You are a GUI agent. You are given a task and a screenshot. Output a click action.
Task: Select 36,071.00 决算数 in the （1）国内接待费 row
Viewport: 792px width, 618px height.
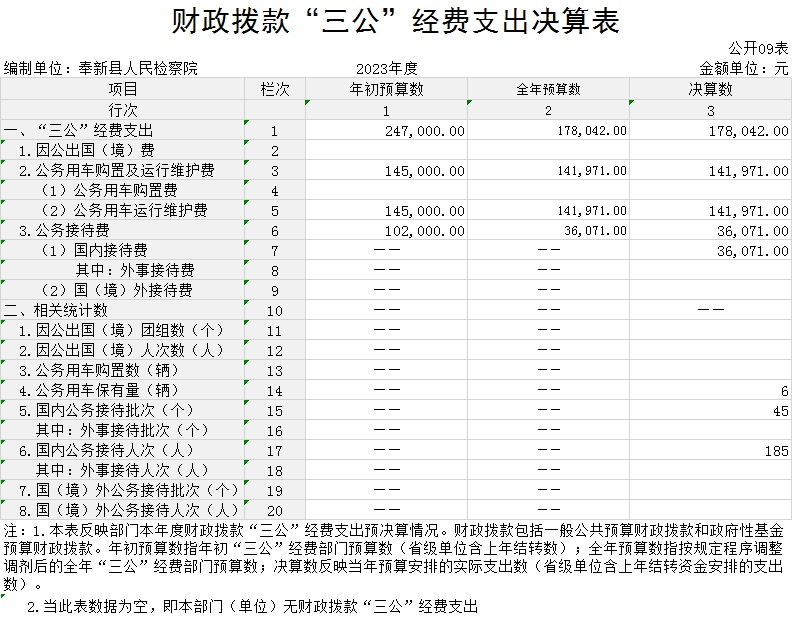[753, 251]
